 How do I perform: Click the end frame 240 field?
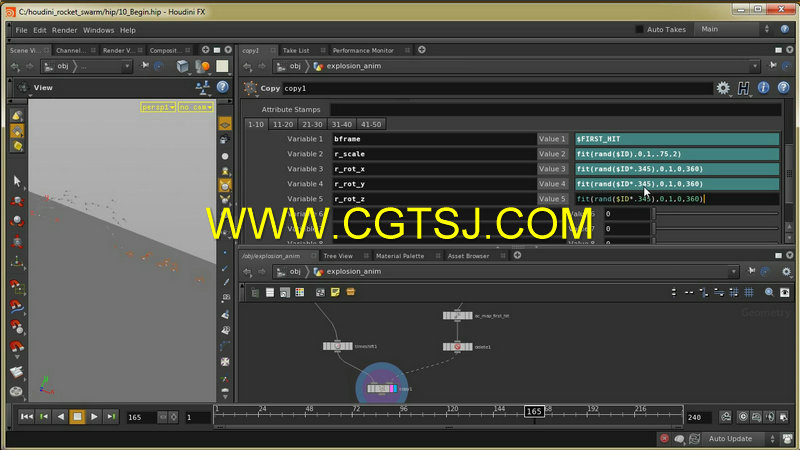tap(699, 417)
